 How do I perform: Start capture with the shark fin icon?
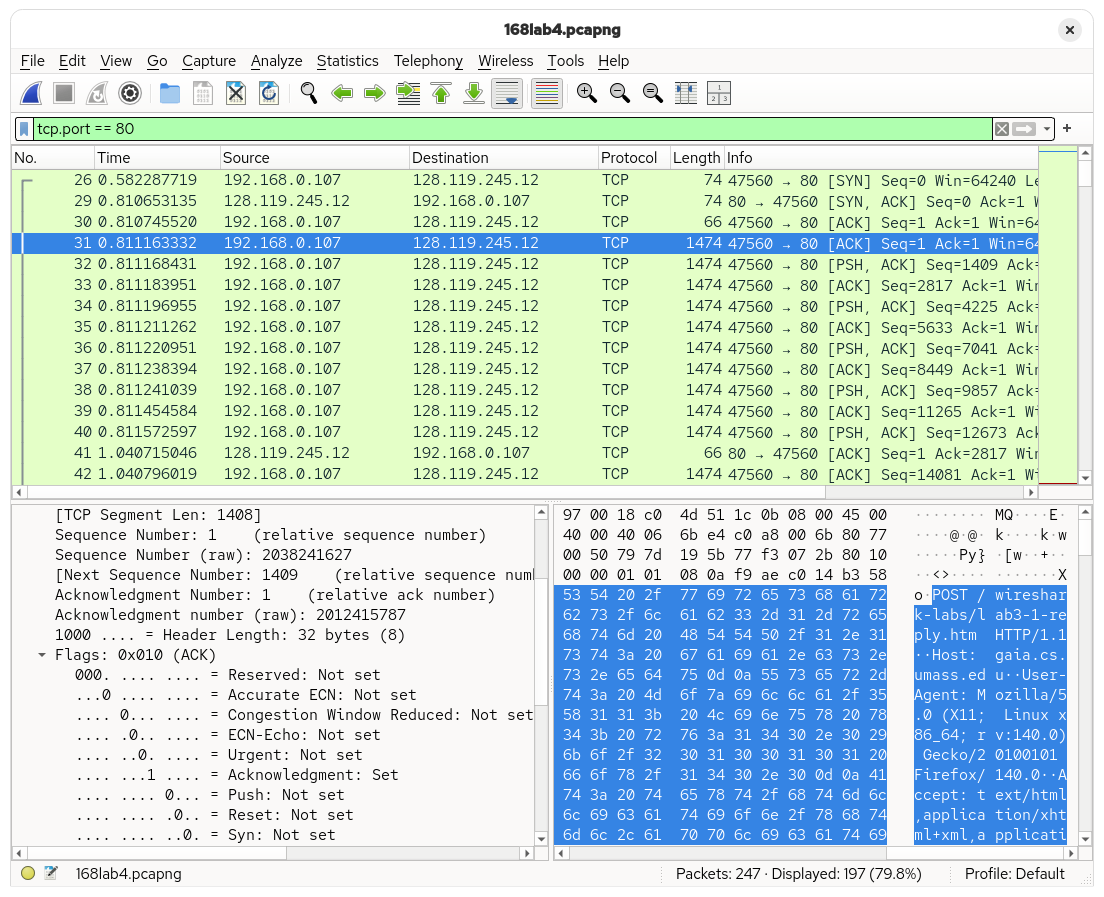(x=31, y=94)
